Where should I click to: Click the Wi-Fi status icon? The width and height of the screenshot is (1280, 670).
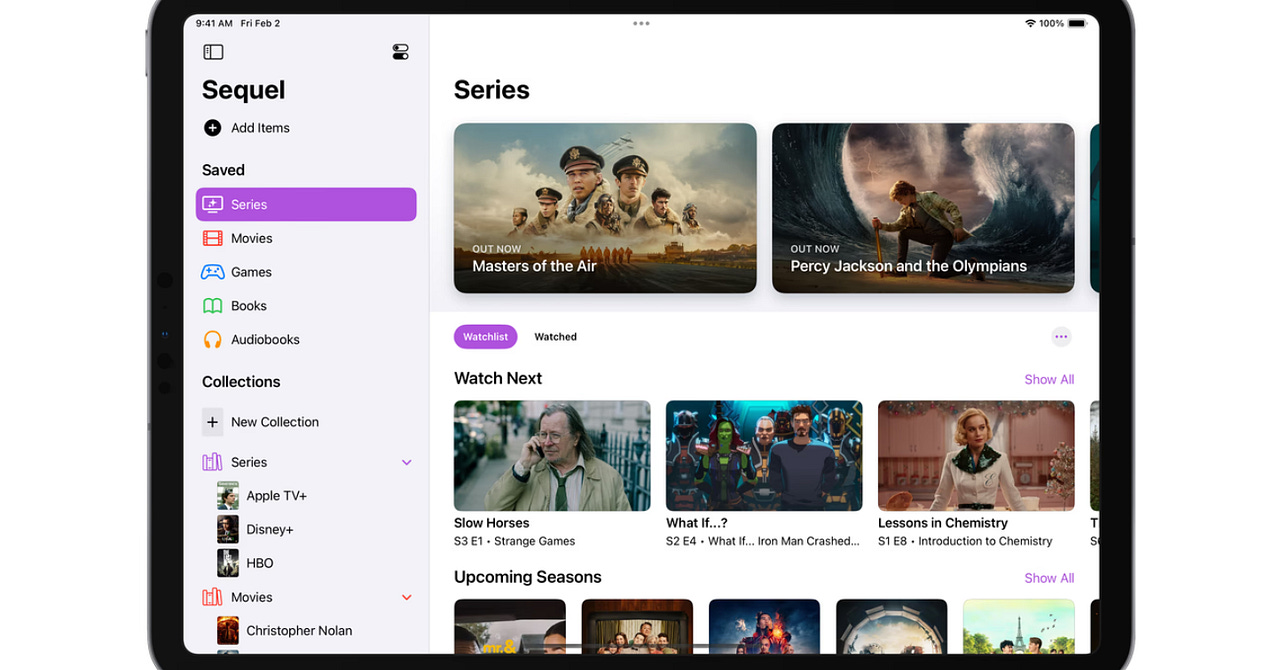1030,23
